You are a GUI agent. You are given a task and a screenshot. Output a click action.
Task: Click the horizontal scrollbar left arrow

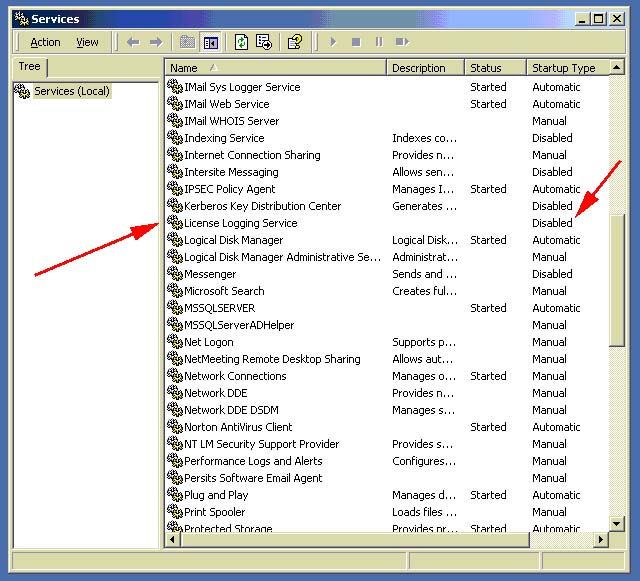pos(173,540)
